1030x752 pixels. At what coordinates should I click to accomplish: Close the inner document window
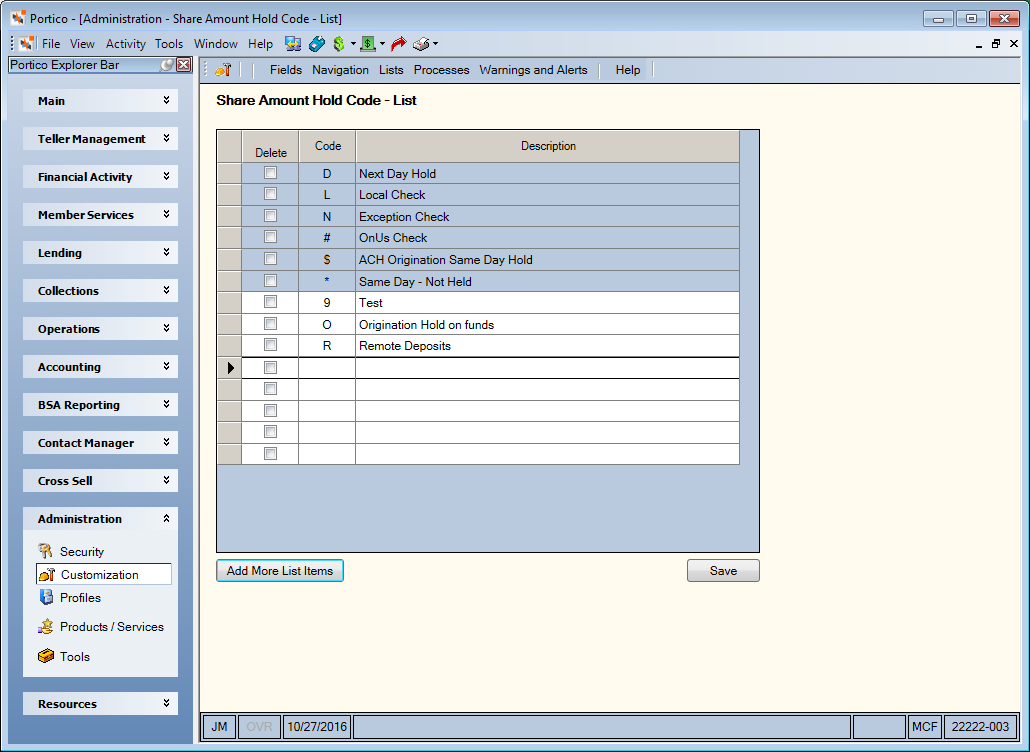(x=1014, y=44)
